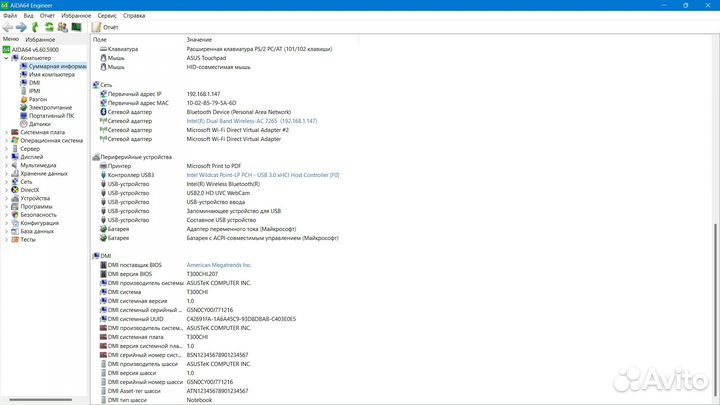Expand the Хранение данных node
The image size is (720, 405).
(x=6, y=174)
